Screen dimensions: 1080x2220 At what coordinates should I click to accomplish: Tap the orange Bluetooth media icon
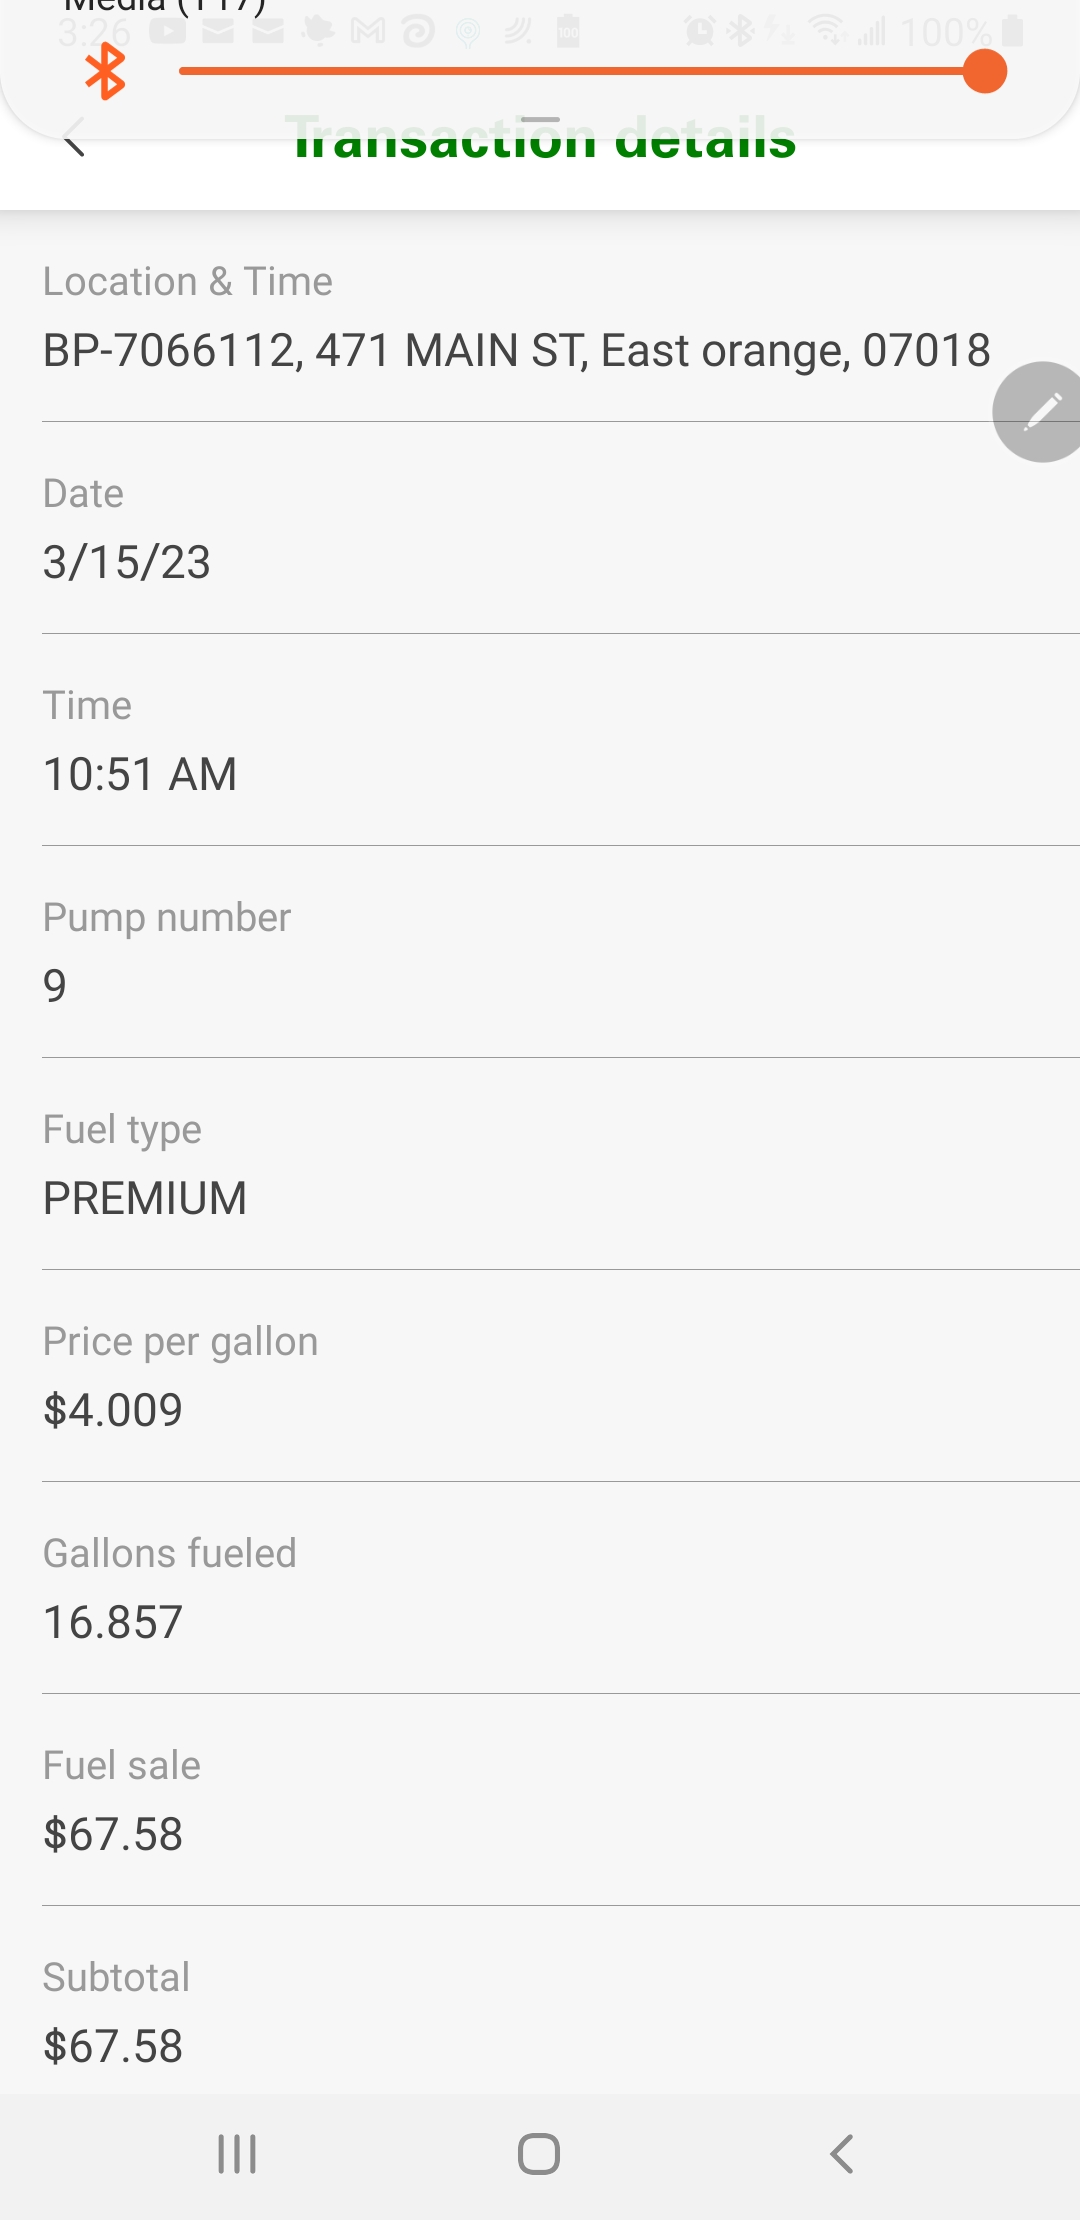105,72
